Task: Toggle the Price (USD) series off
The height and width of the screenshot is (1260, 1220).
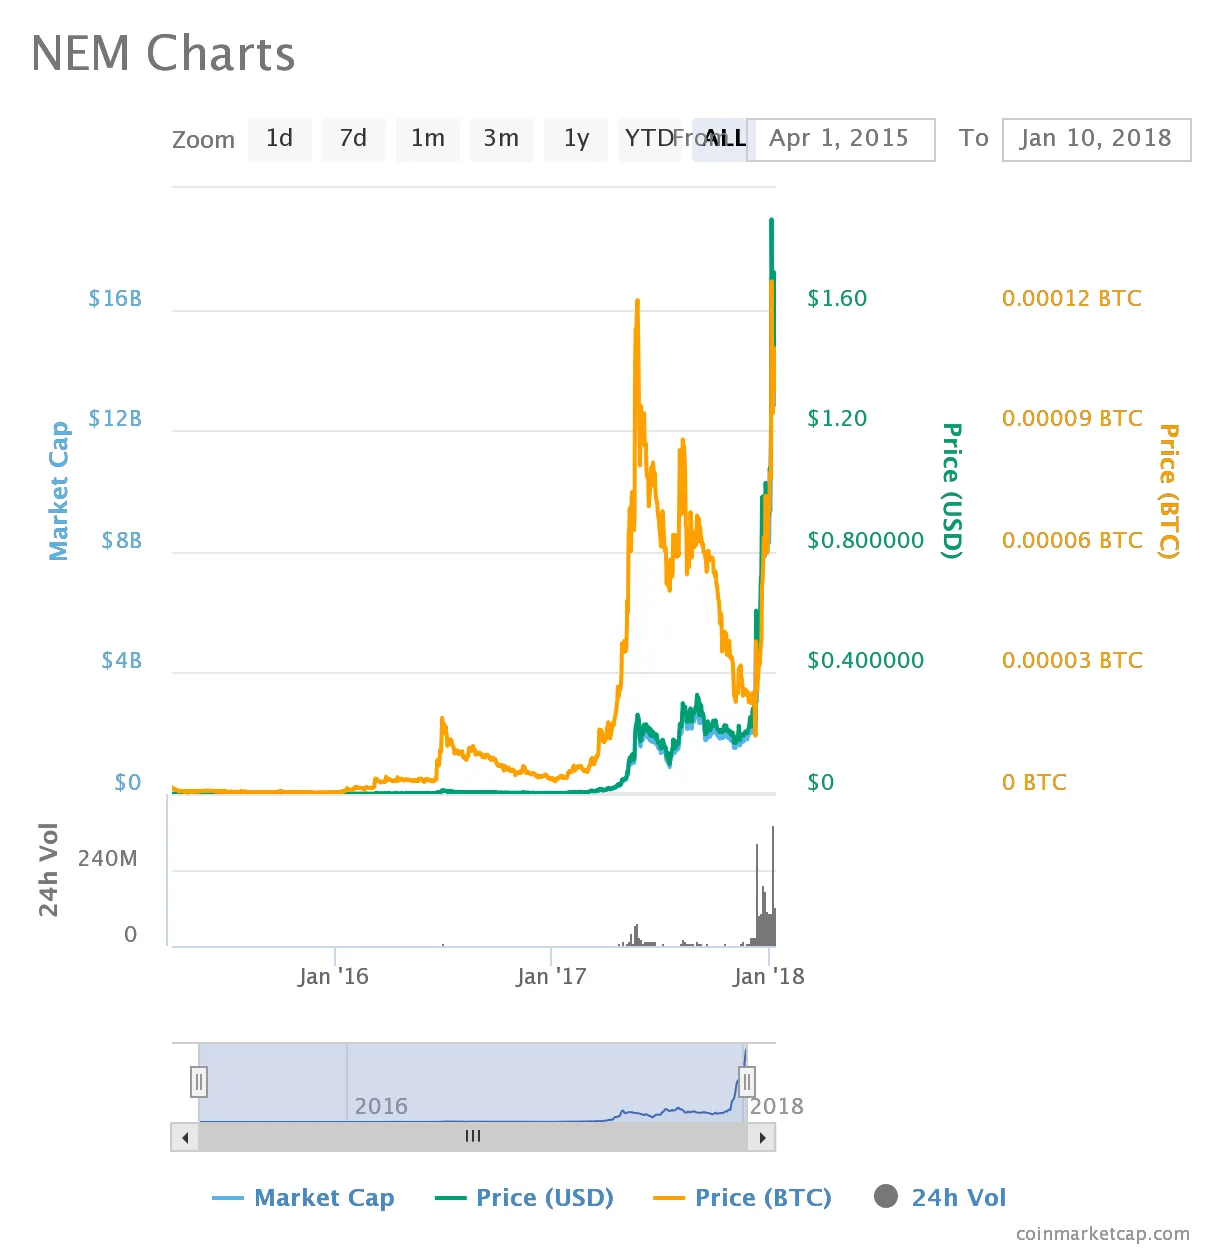Action: 544,1197
